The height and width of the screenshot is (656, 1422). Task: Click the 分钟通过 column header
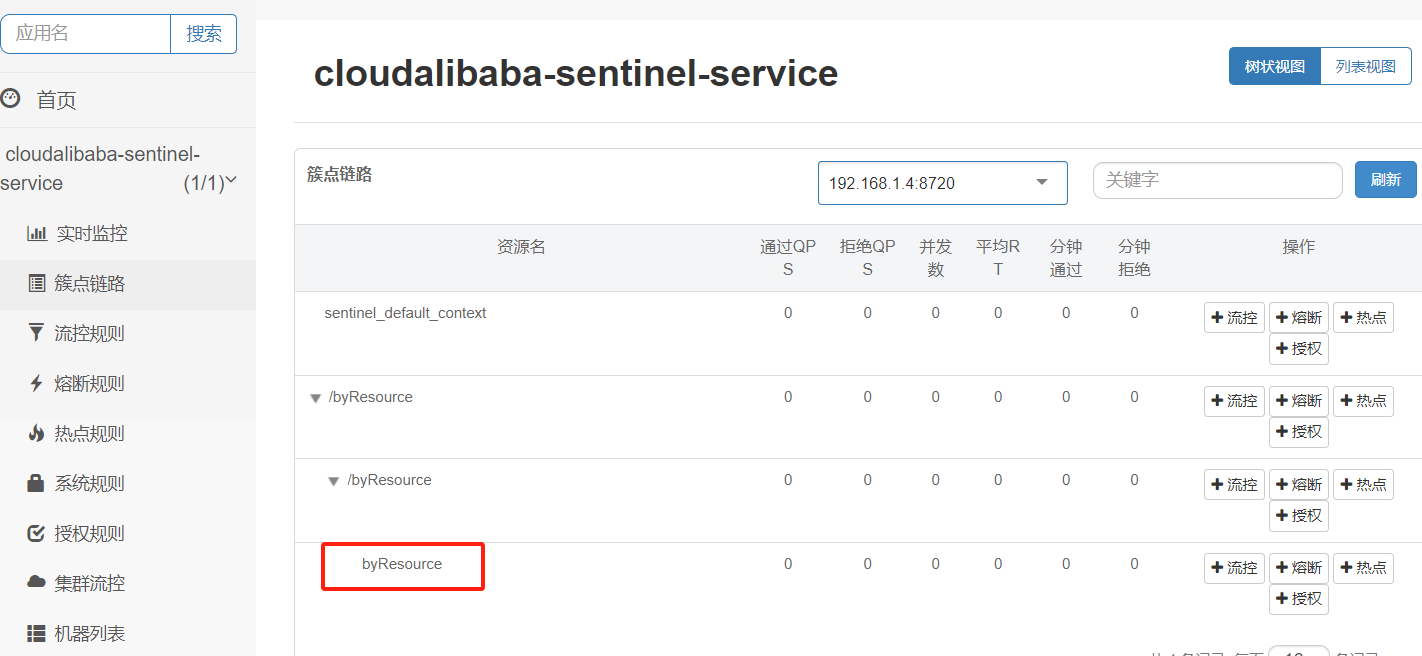(x=1066, y=258)
